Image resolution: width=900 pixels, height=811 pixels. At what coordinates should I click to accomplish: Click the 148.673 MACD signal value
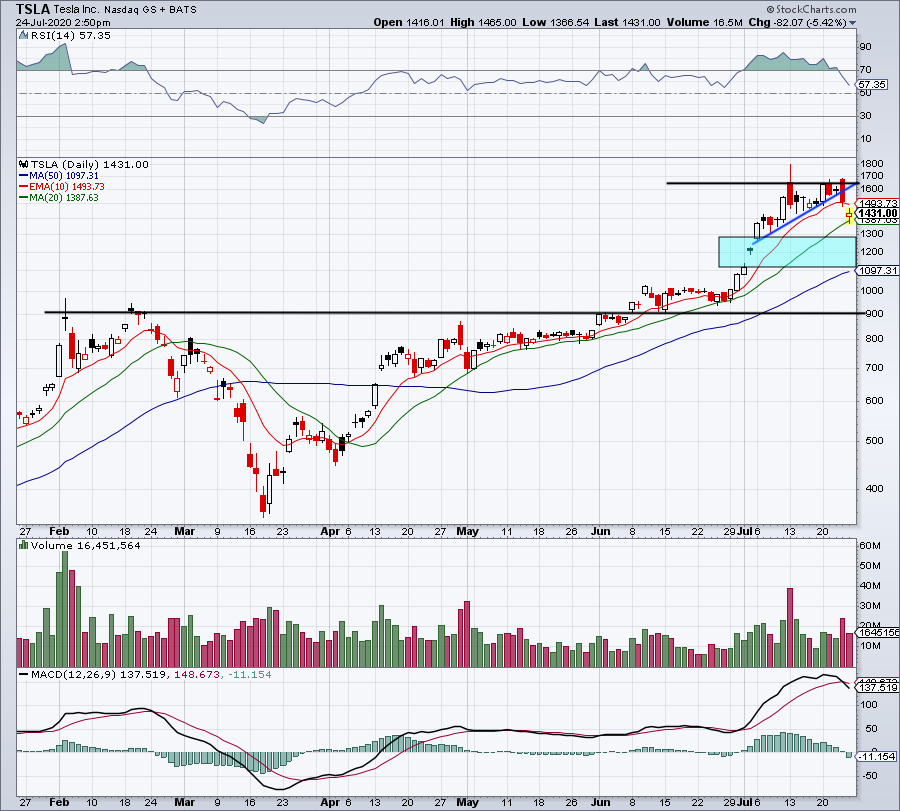[197, 674]
